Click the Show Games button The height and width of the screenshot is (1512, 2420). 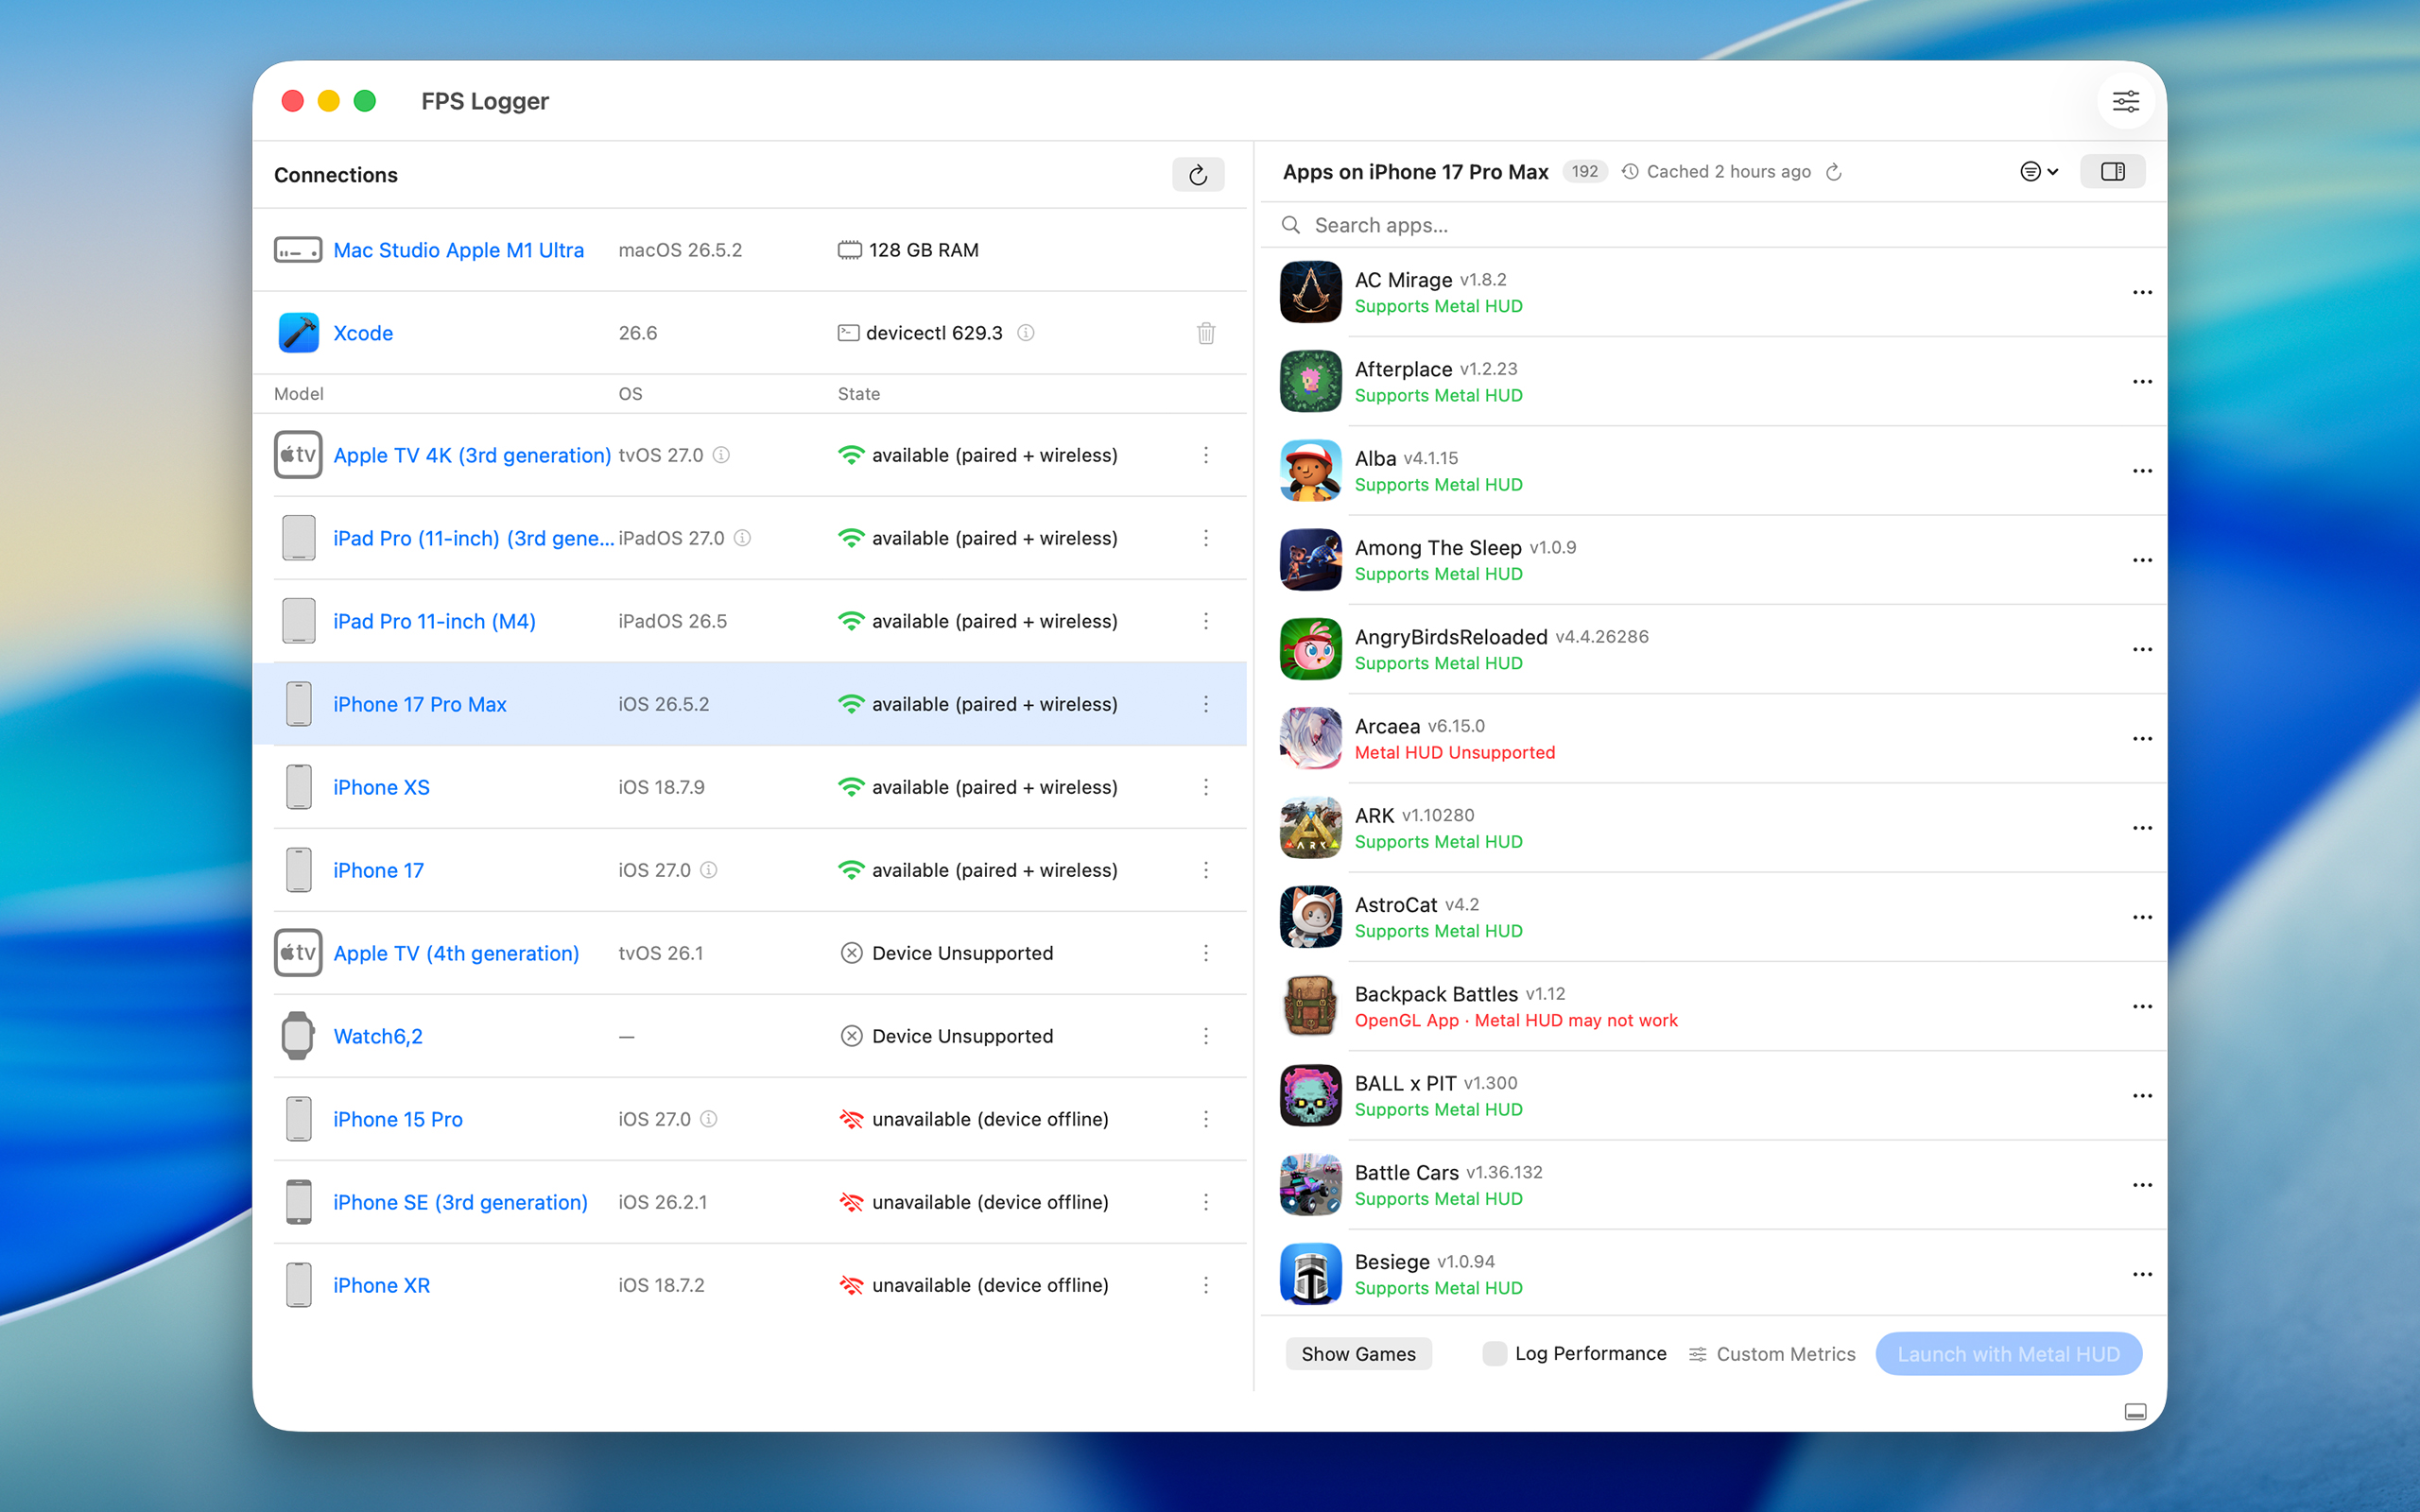click(x=1358, y=1354)
